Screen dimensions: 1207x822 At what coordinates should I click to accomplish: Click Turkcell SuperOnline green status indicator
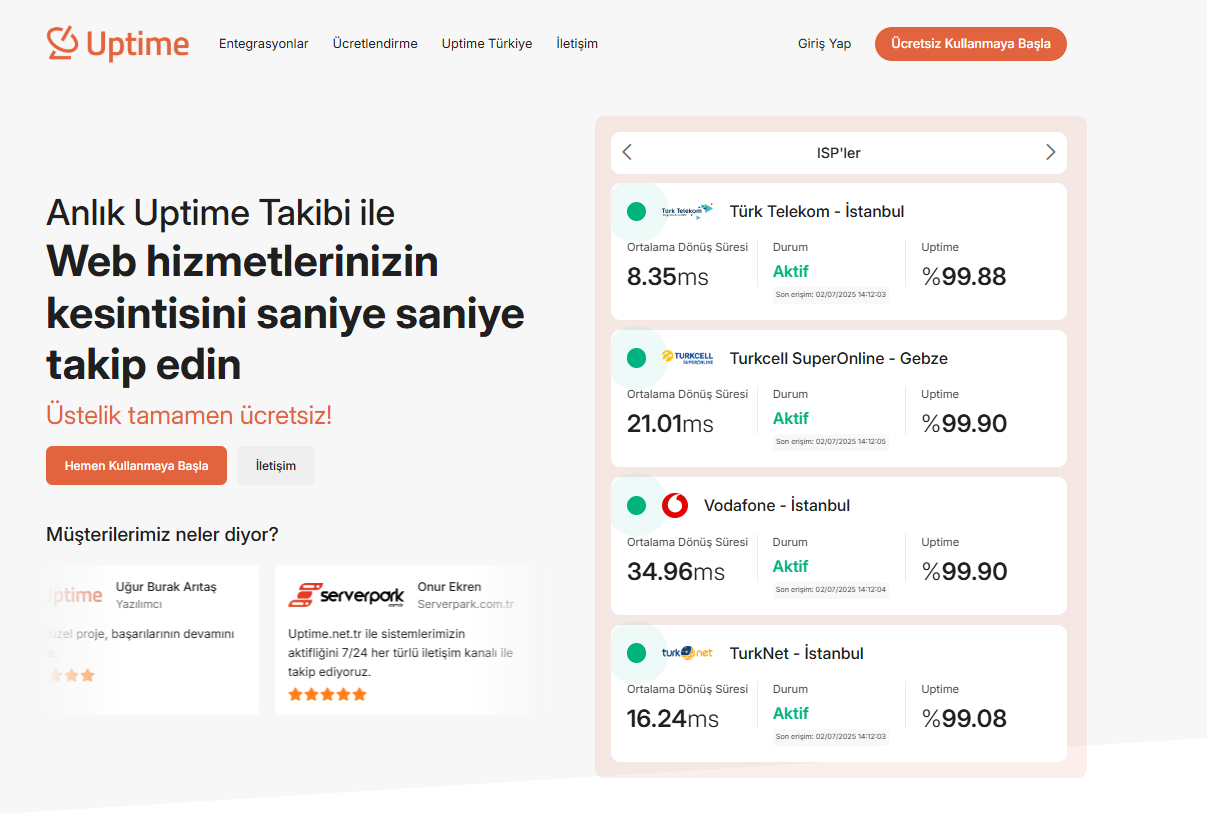(x=636, y=358)
